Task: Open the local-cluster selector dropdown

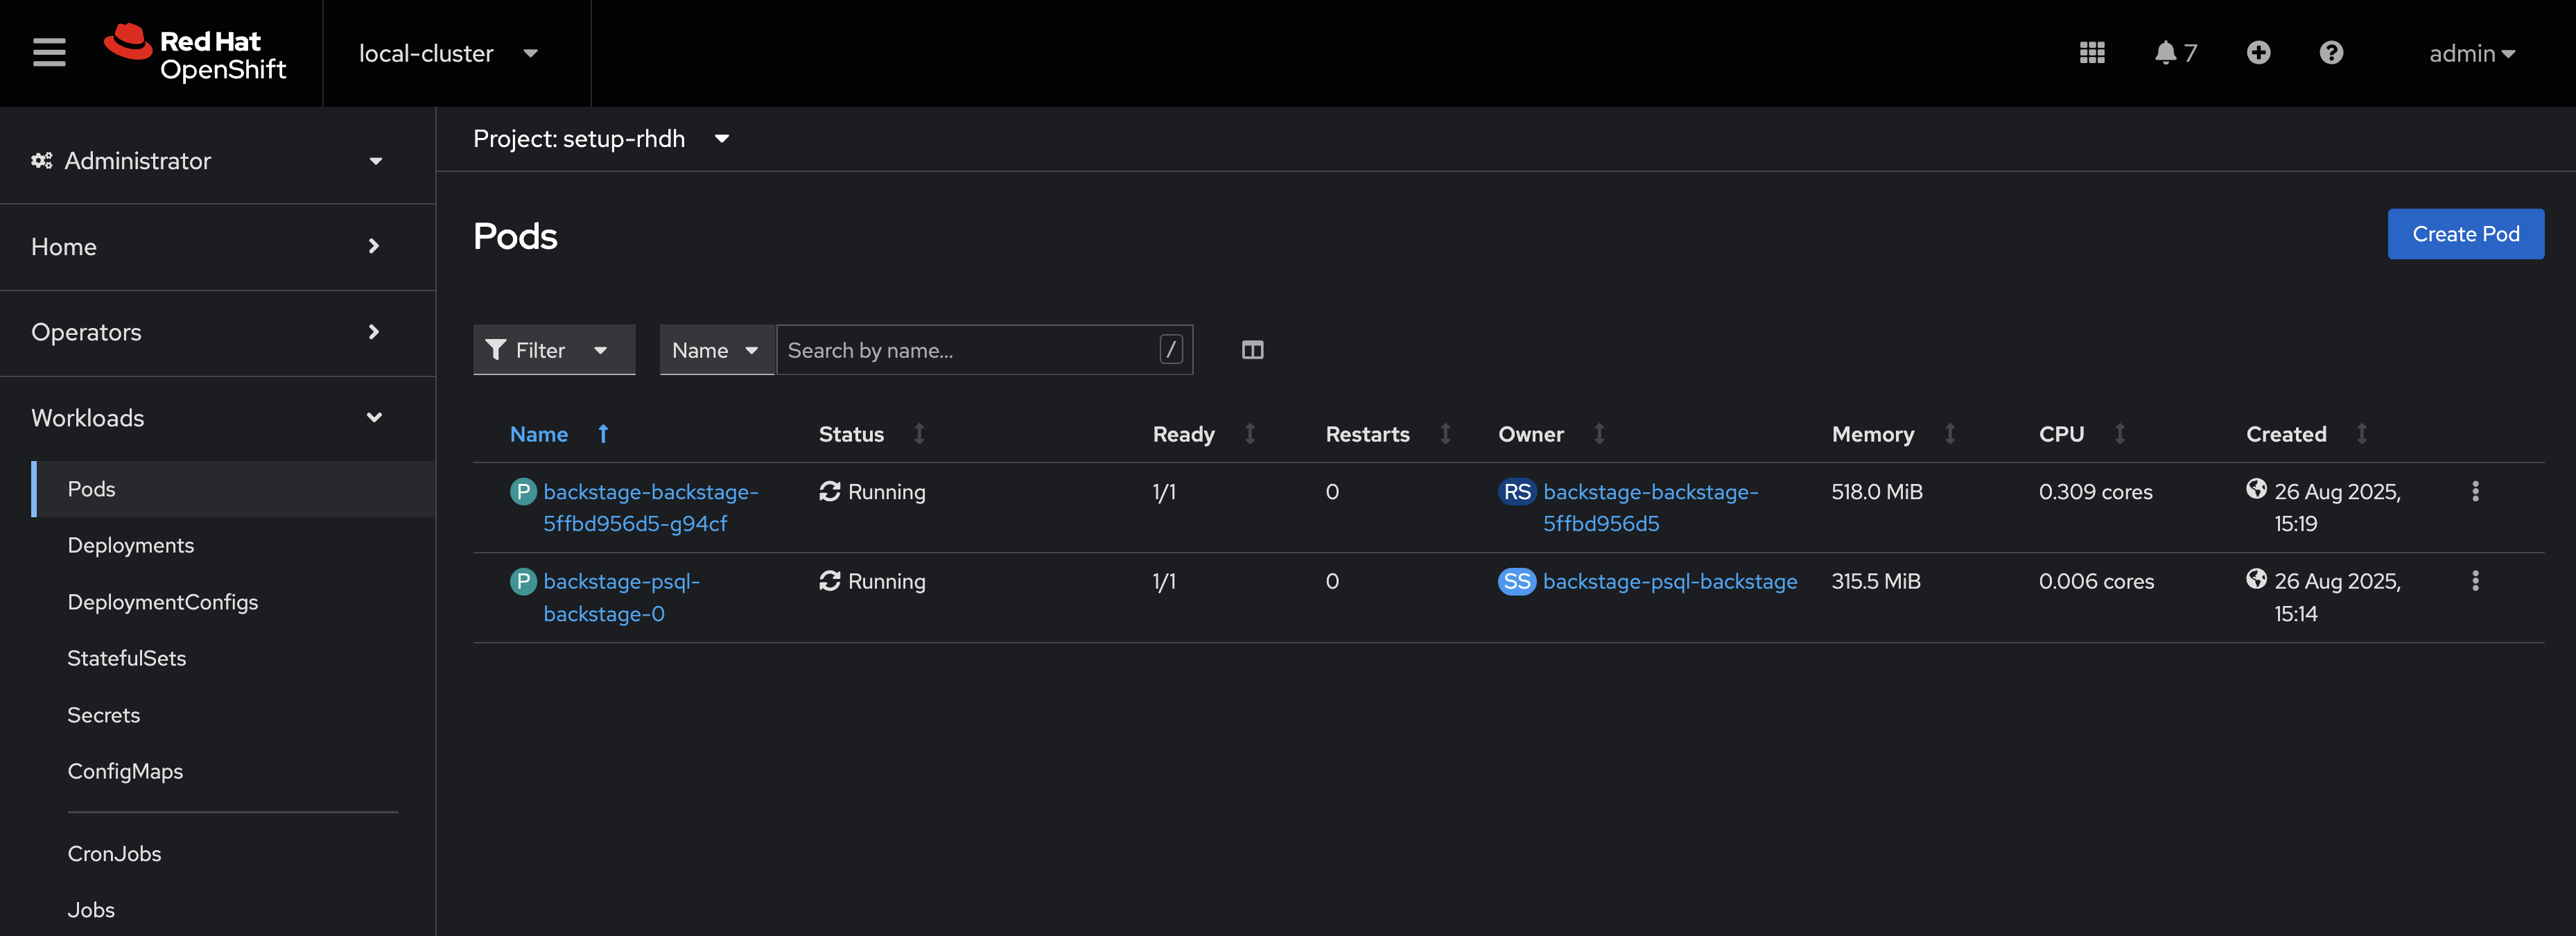Action: coord(448,53)
